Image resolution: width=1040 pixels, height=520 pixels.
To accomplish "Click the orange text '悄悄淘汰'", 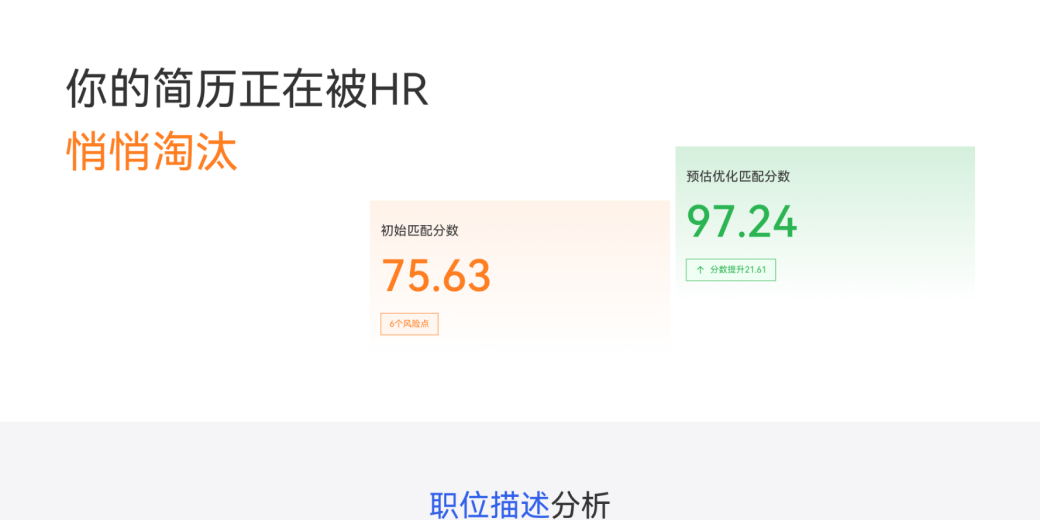I will click(x=152, y=152).
